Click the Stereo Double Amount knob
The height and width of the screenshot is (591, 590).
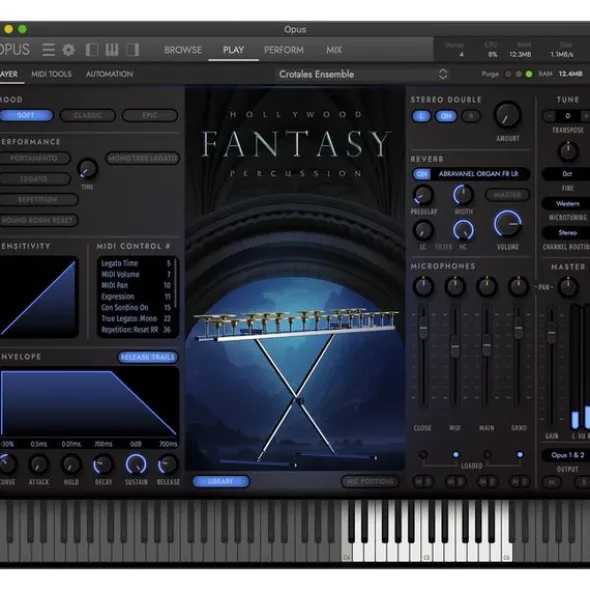click(x=507, y=115)
